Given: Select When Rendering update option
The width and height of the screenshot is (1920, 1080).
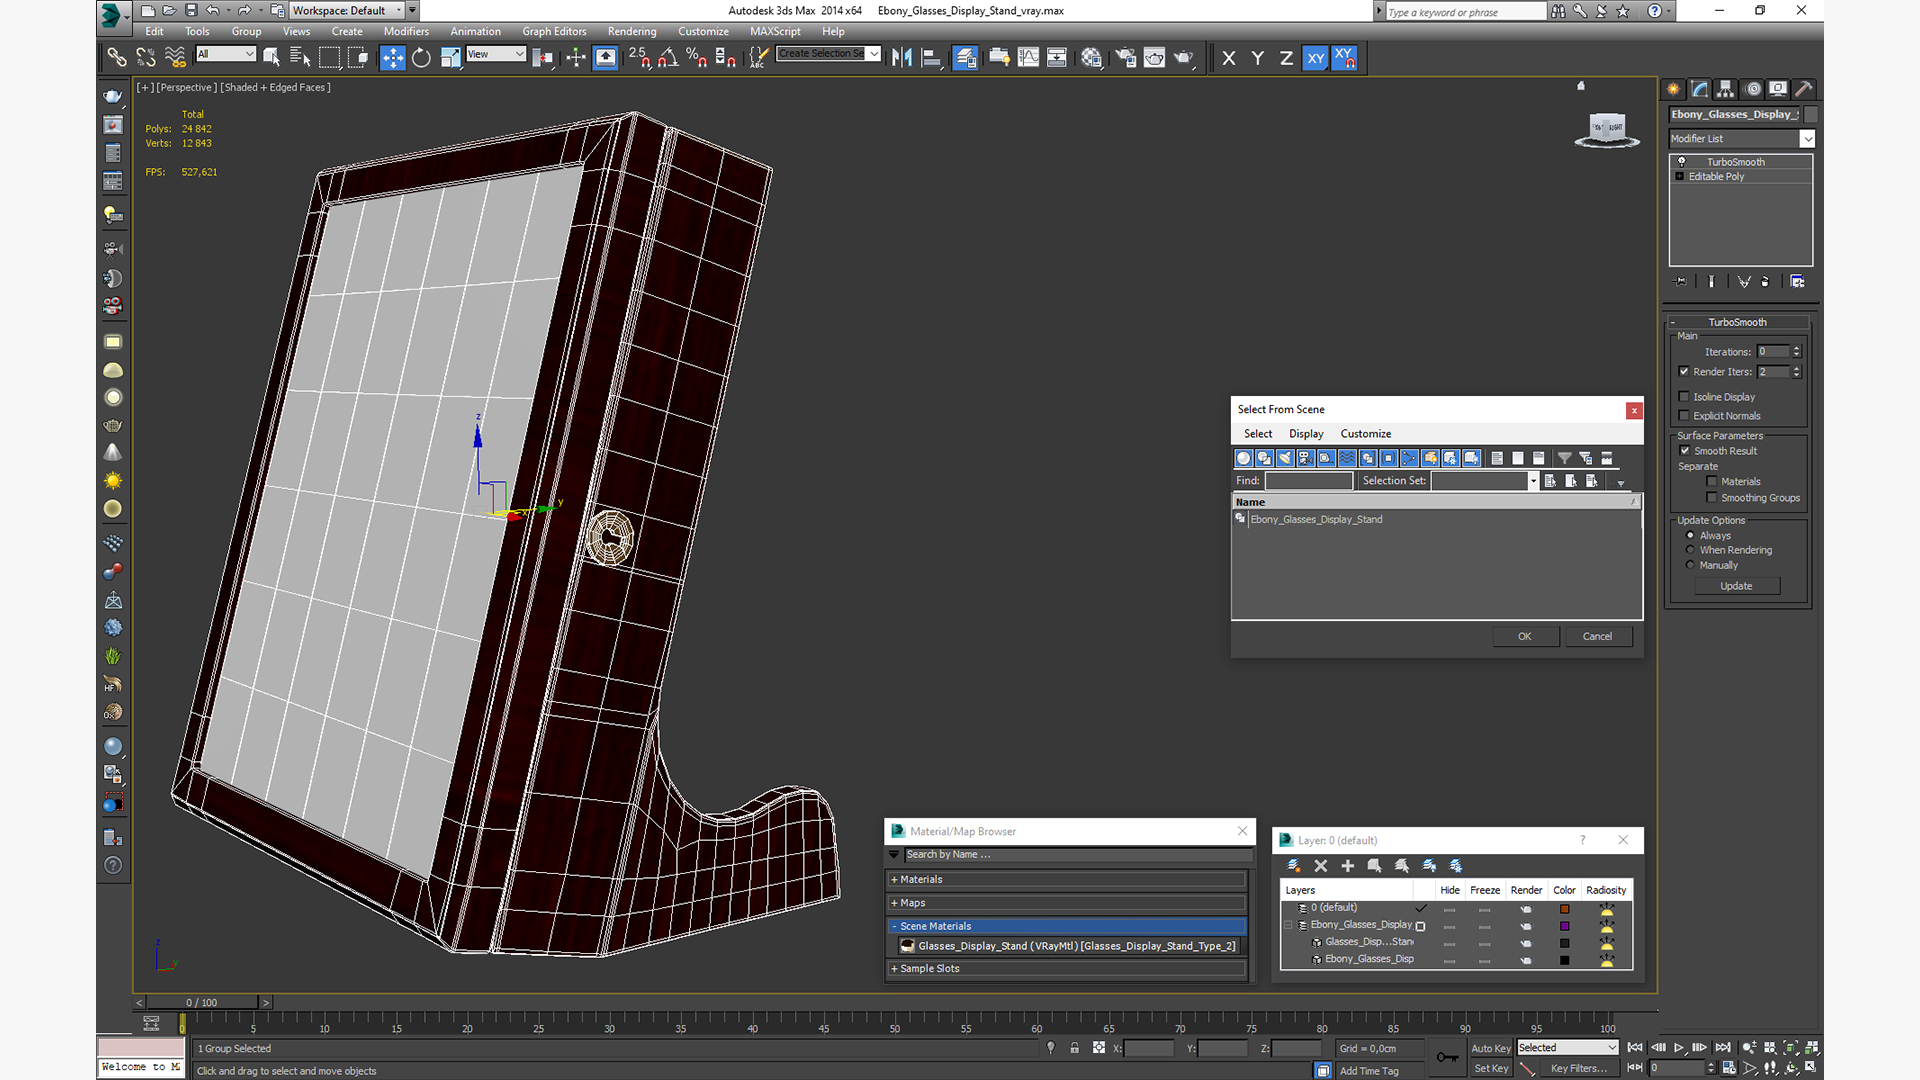Looking at the screenshot, I should pos(1691,550).
